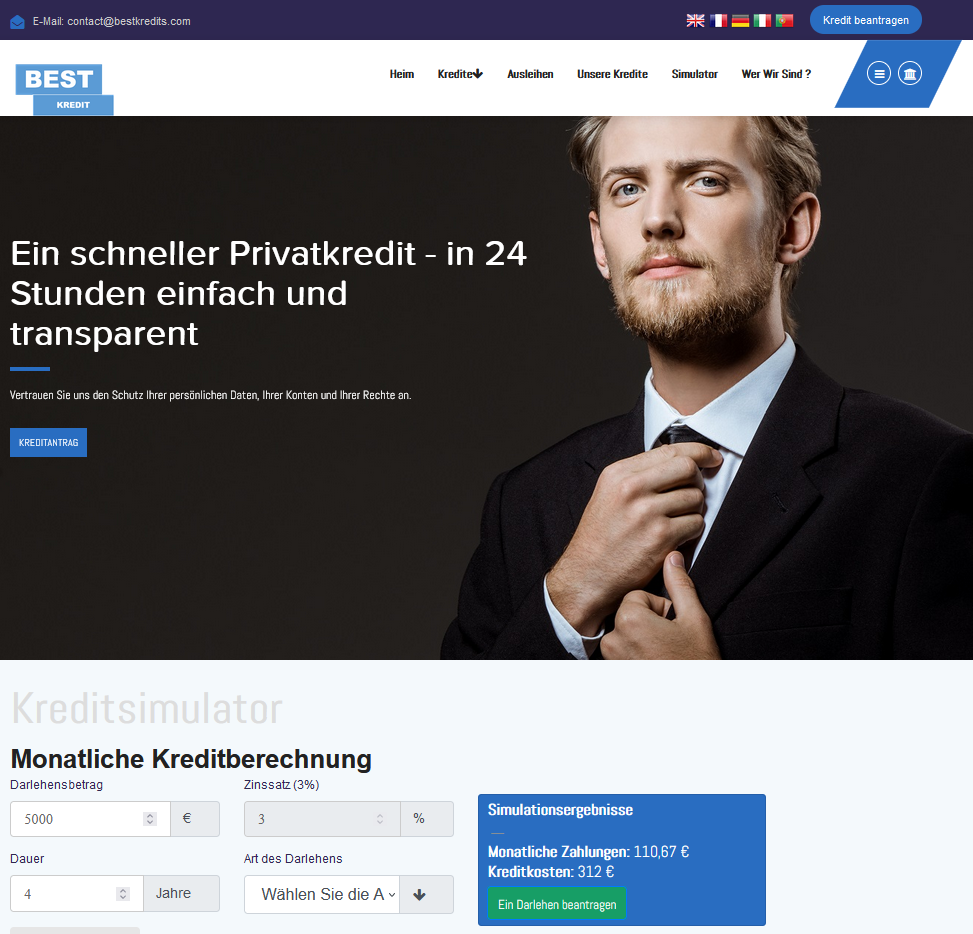Click the green Ein Darlehen beantragen button
Image resolution: width=973 pixels, height=934 pixels.
point(557,904)
